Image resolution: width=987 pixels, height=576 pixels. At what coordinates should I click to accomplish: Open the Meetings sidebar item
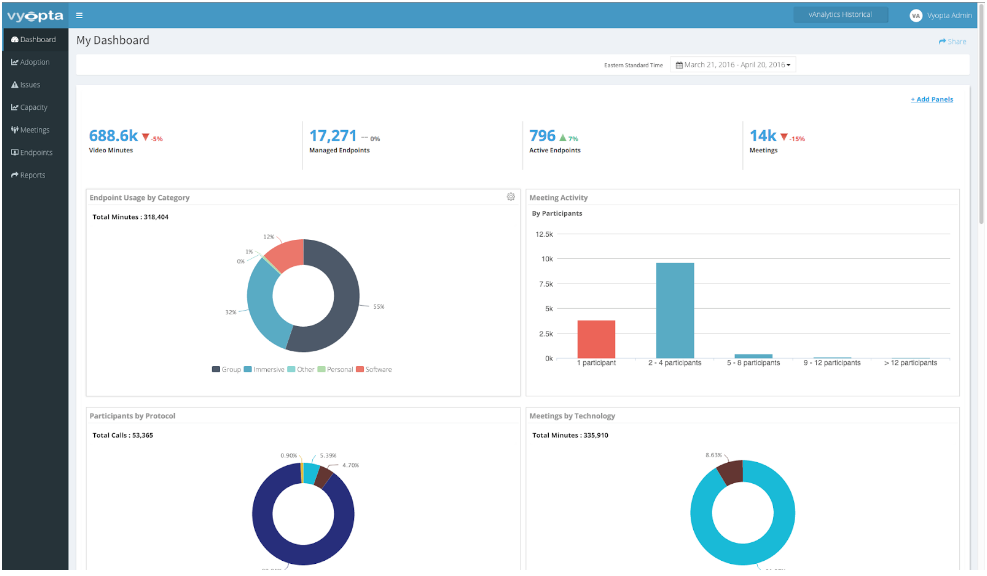(35, 130)
